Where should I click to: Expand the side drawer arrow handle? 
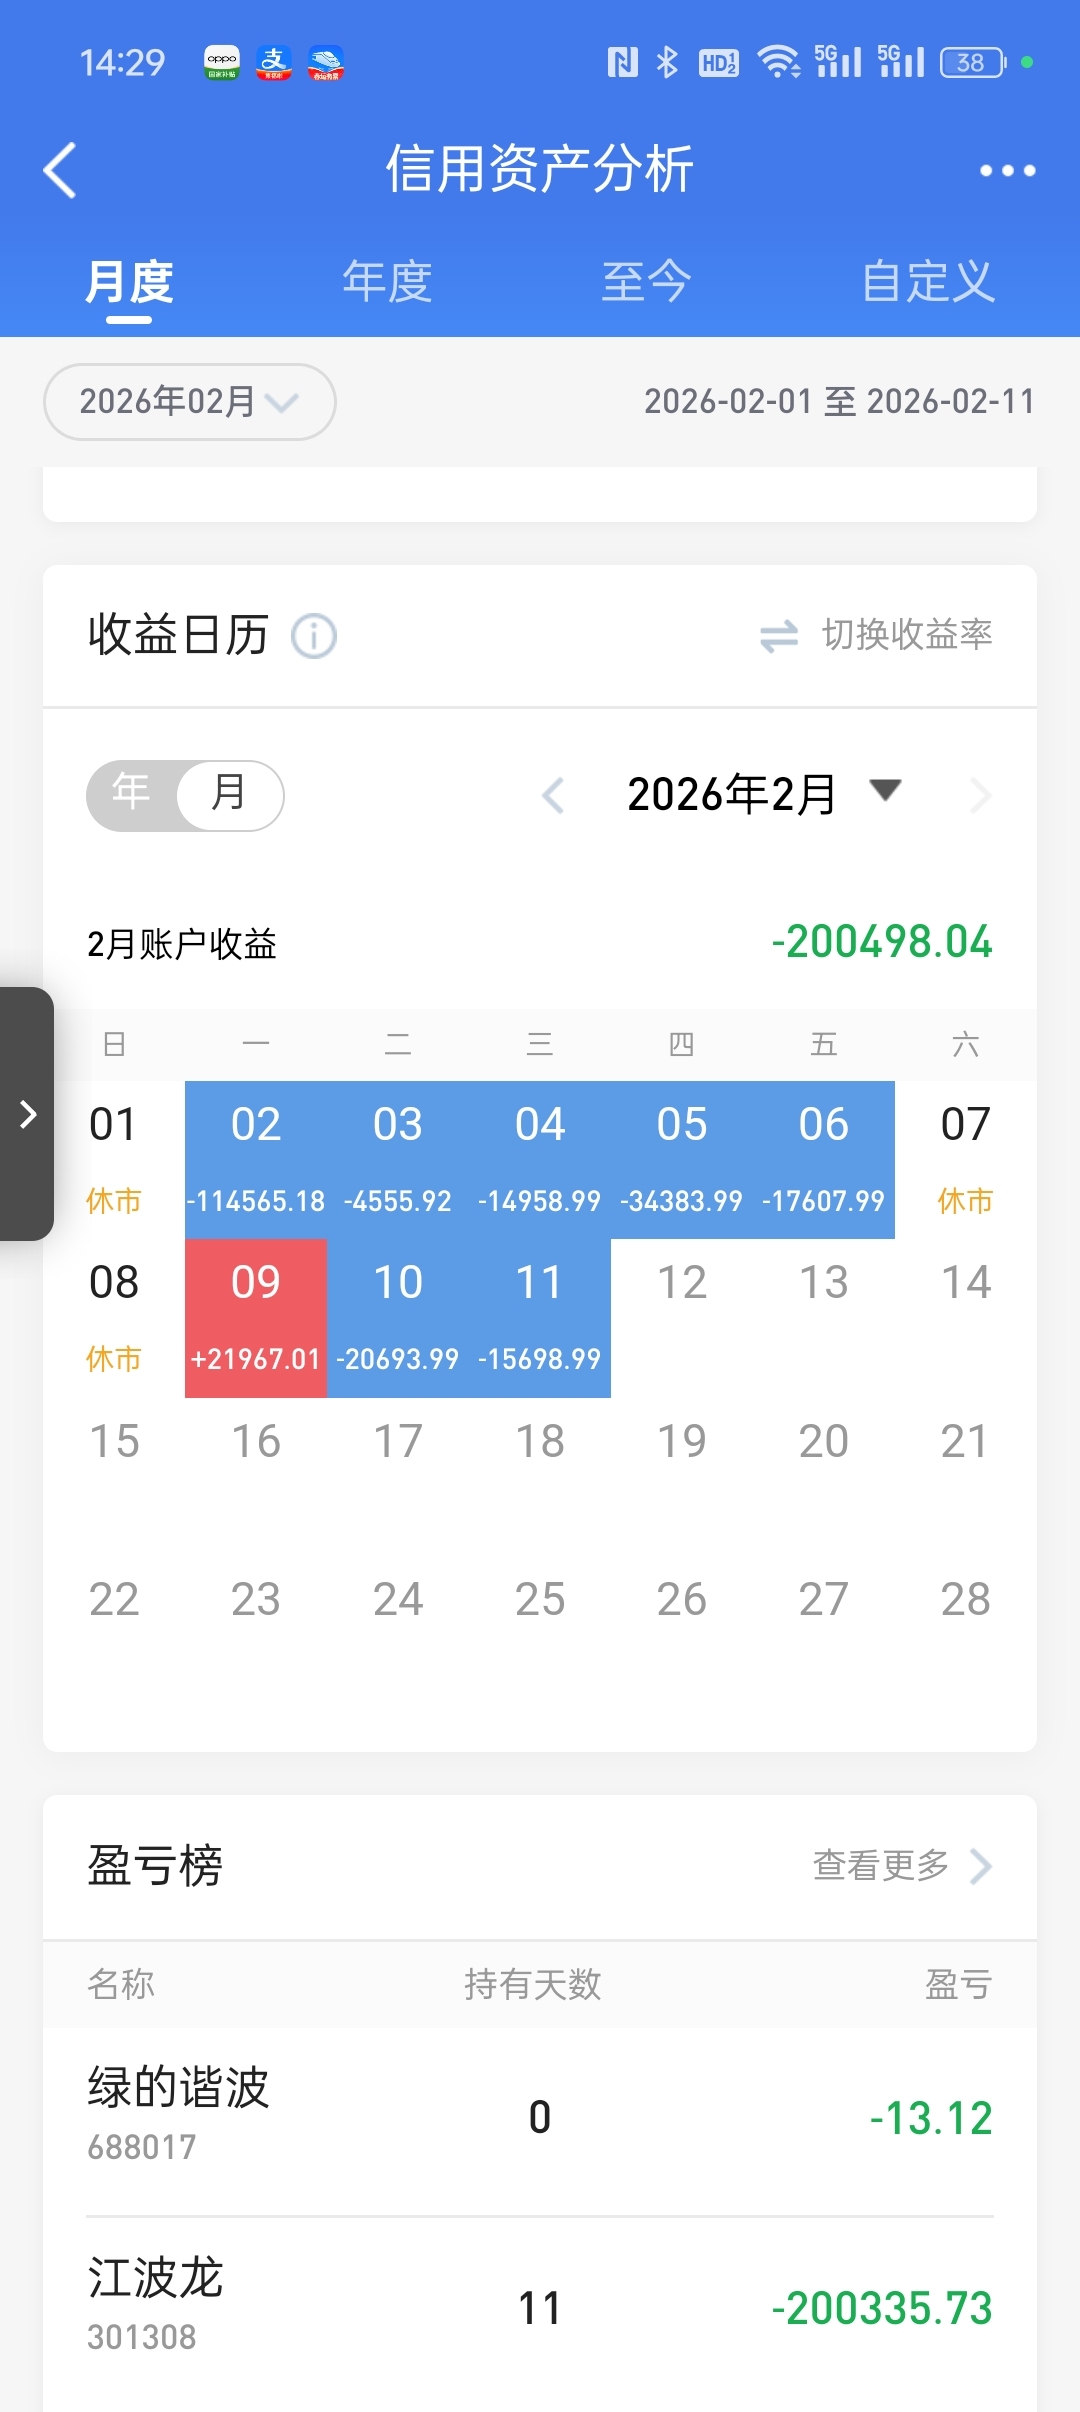click(28, 1114)
